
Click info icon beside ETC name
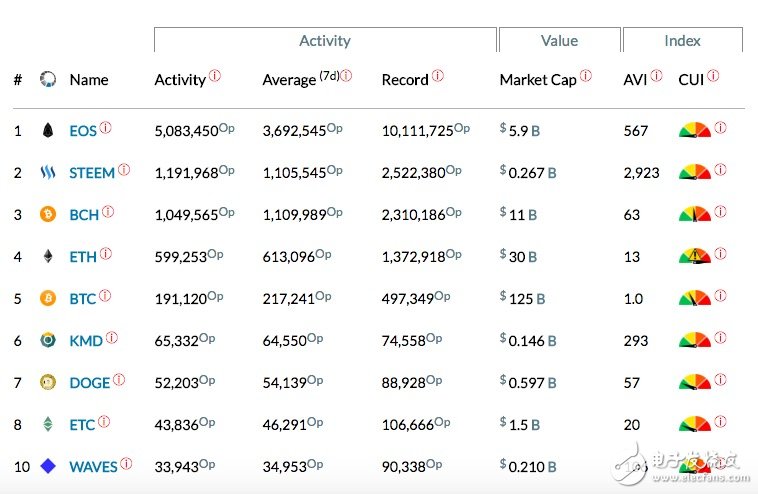[104, 422]
